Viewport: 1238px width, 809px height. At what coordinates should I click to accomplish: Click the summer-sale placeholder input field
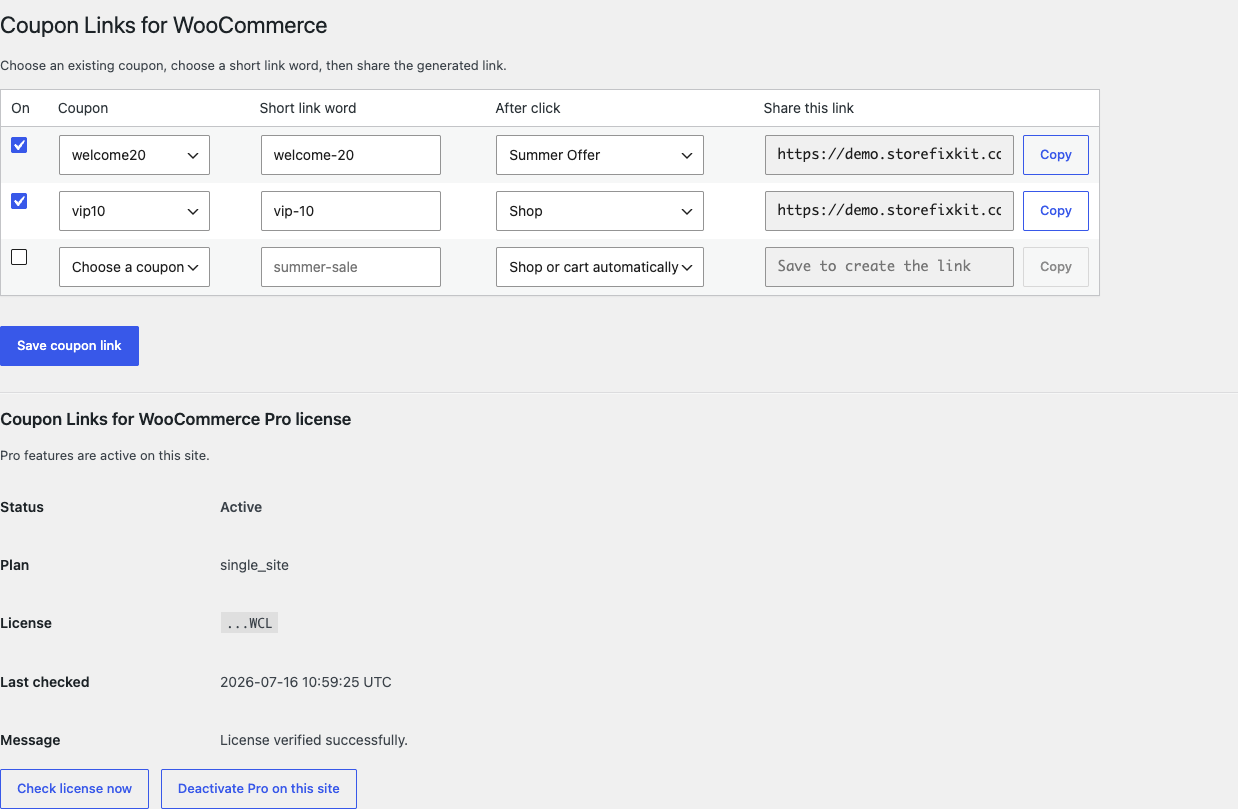(351, 267)
